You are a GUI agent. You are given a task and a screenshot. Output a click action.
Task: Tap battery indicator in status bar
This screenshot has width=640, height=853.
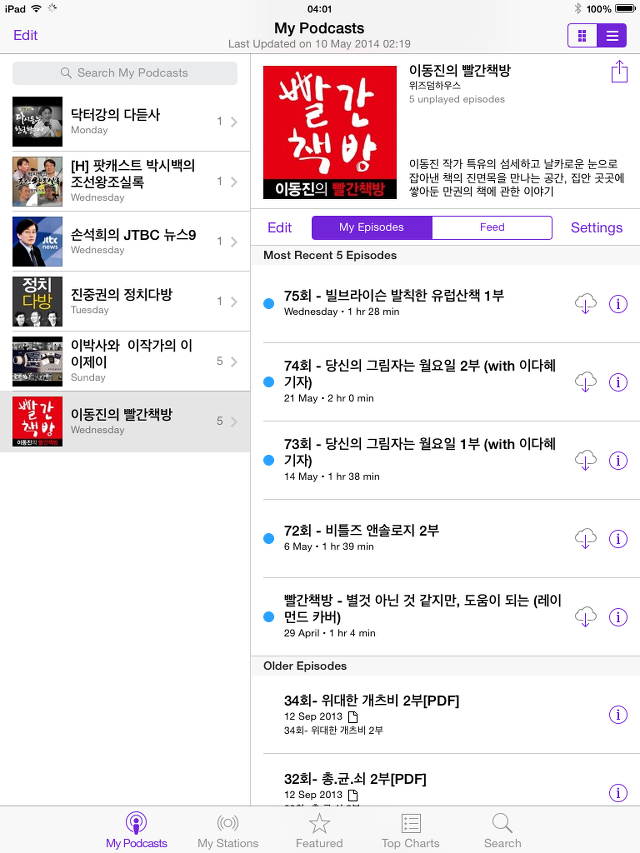coord(625,9)
